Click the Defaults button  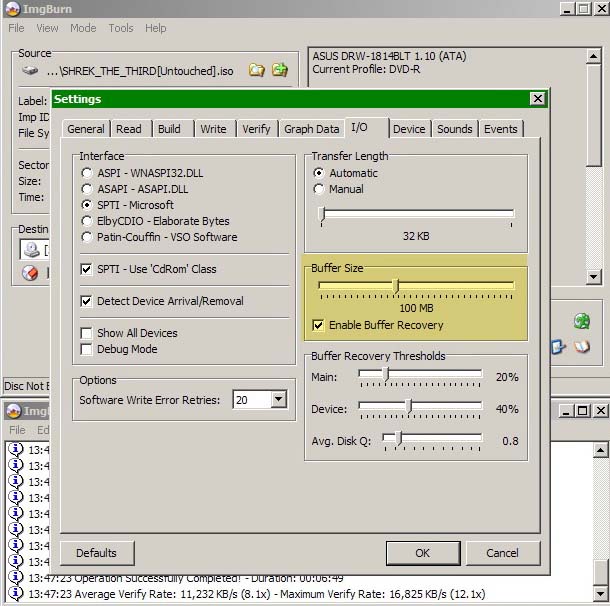pyautogui.click(x=96, y=553)
